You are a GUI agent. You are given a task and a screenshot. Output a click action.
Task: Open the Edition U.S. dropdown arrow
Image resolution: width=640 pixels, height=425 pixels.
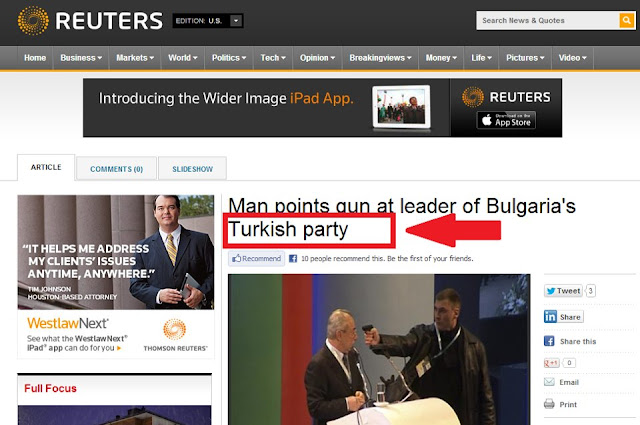click(x=236, y=20)
